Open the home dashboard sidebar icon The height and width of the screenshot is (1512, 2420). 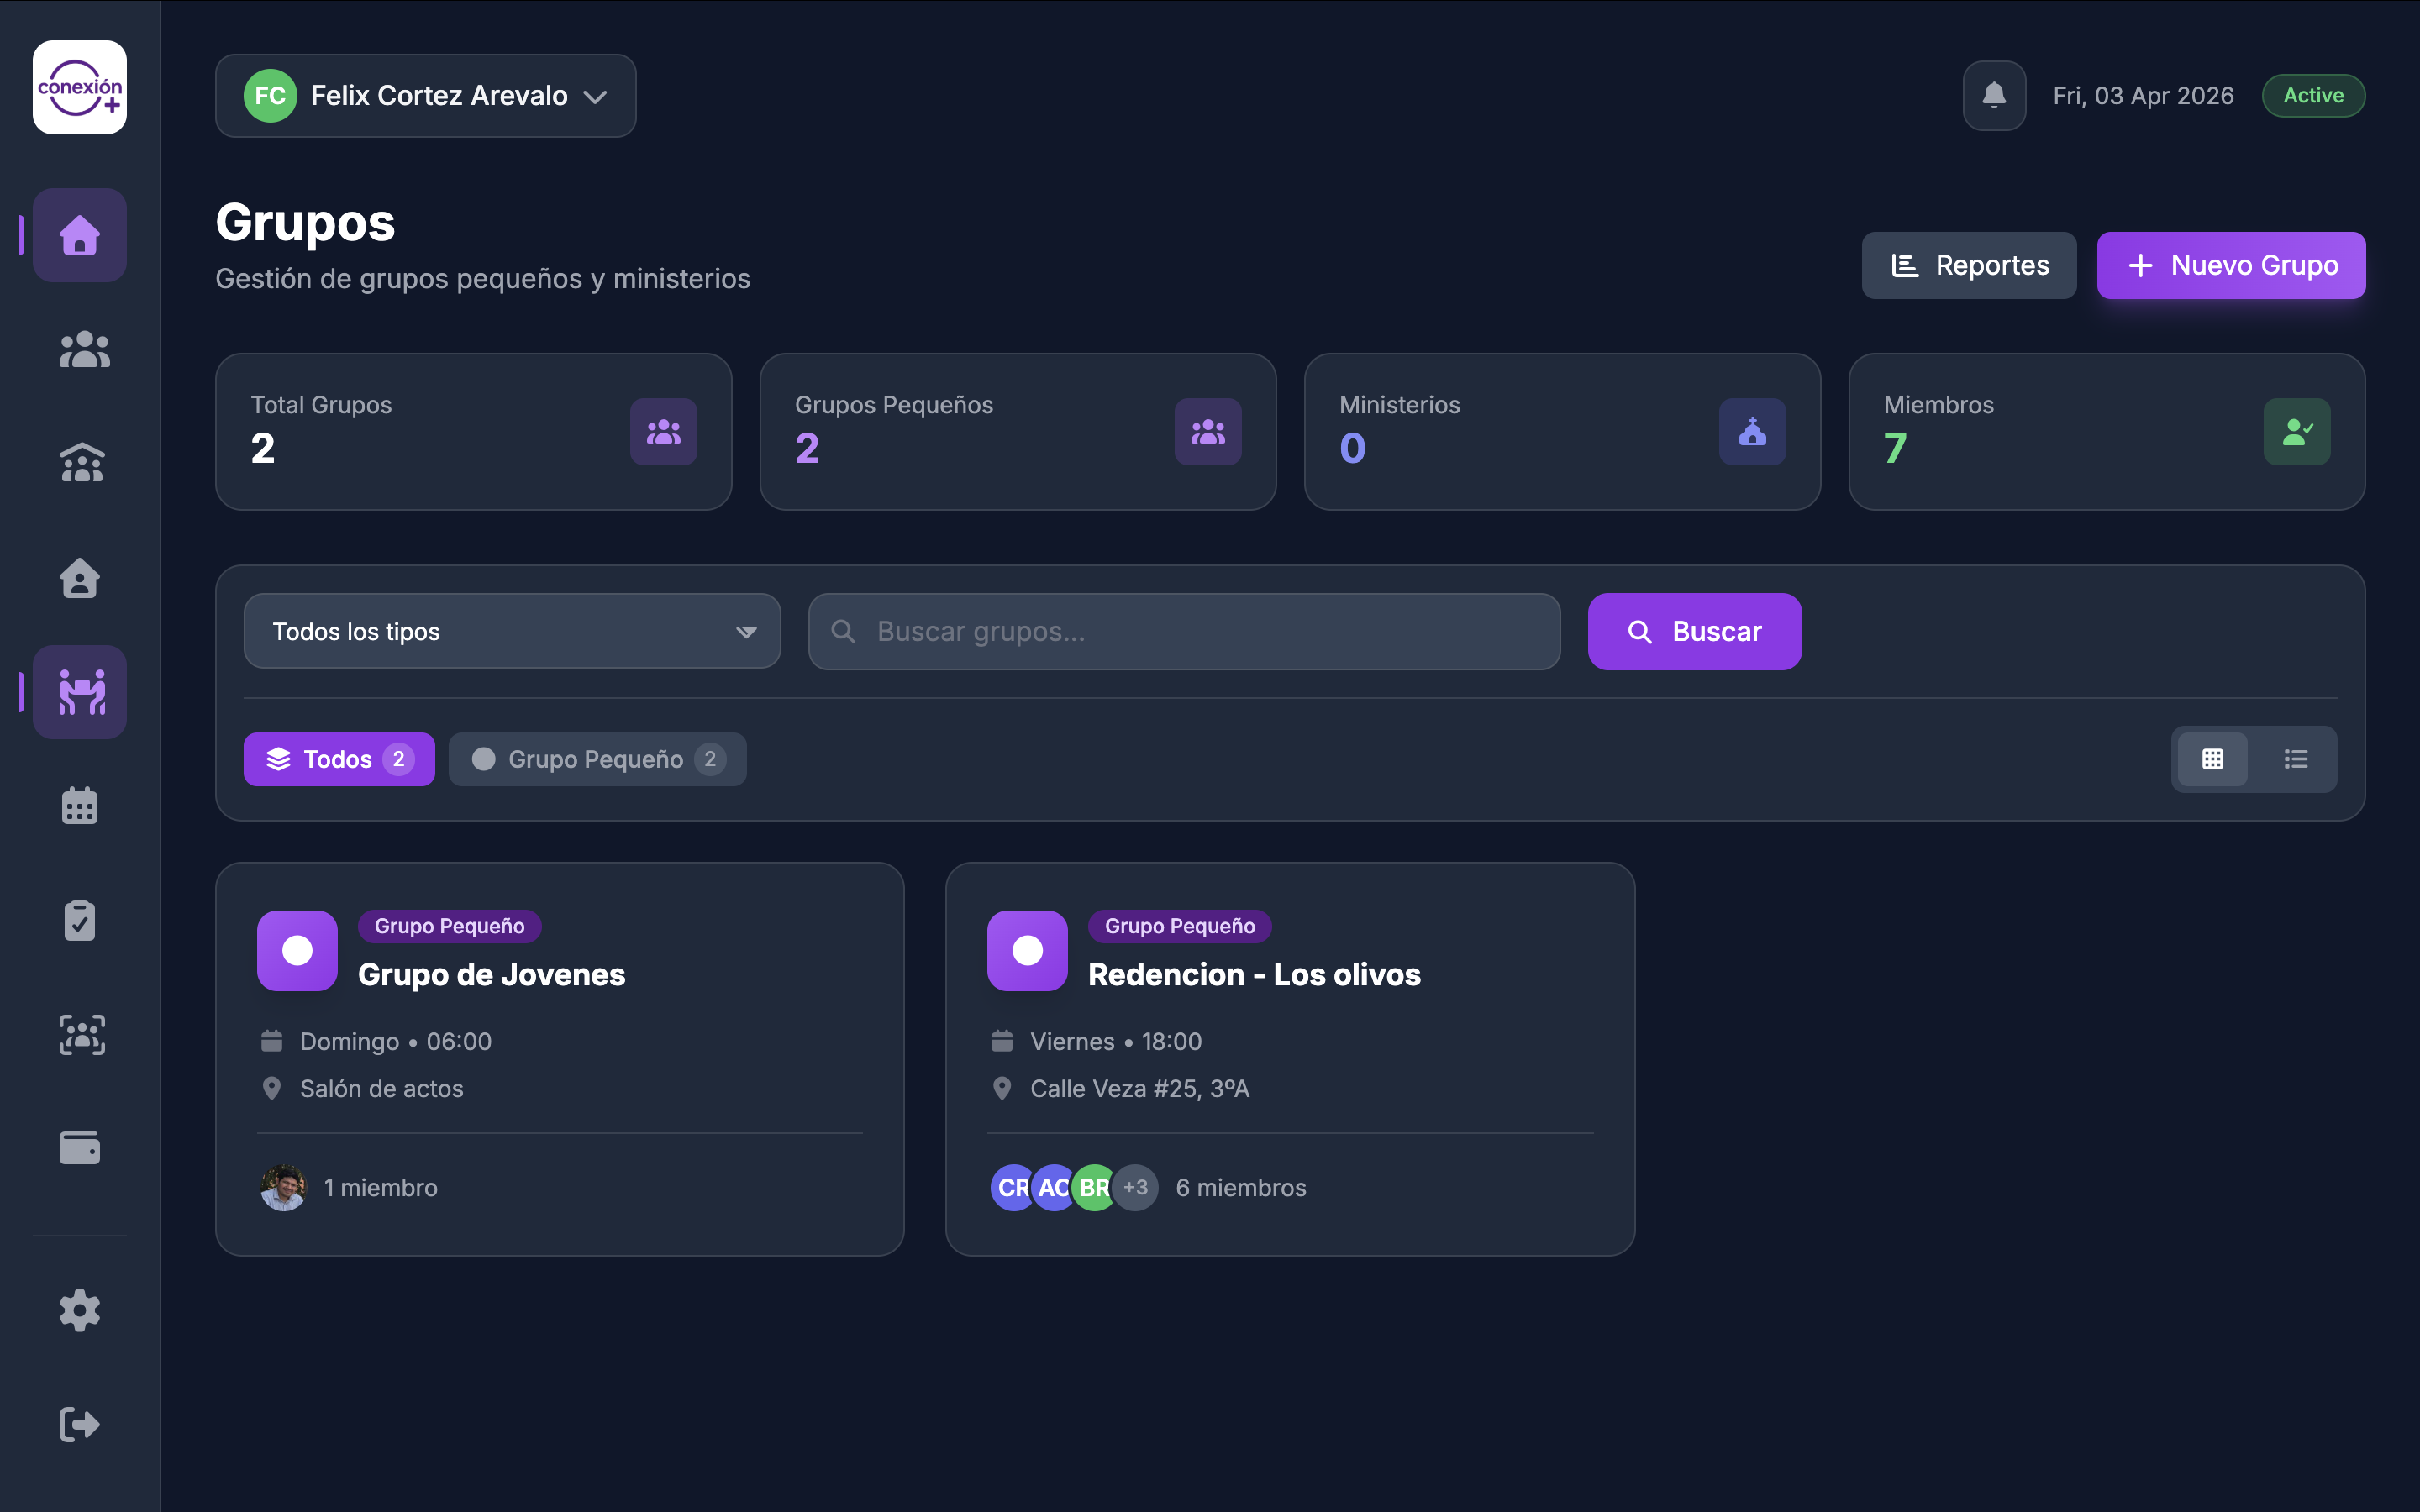tap(79, 235)
